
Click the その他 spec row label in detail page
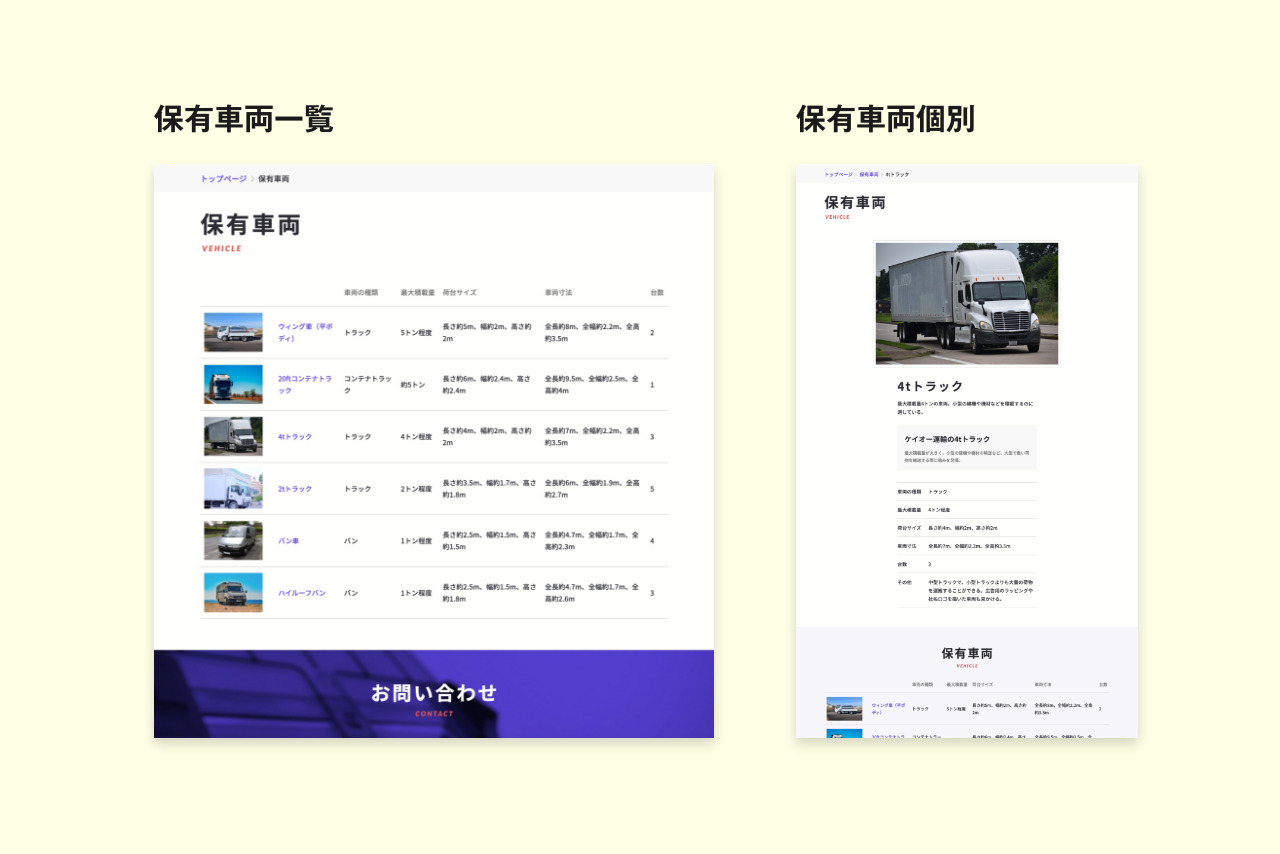click(905, 582)
